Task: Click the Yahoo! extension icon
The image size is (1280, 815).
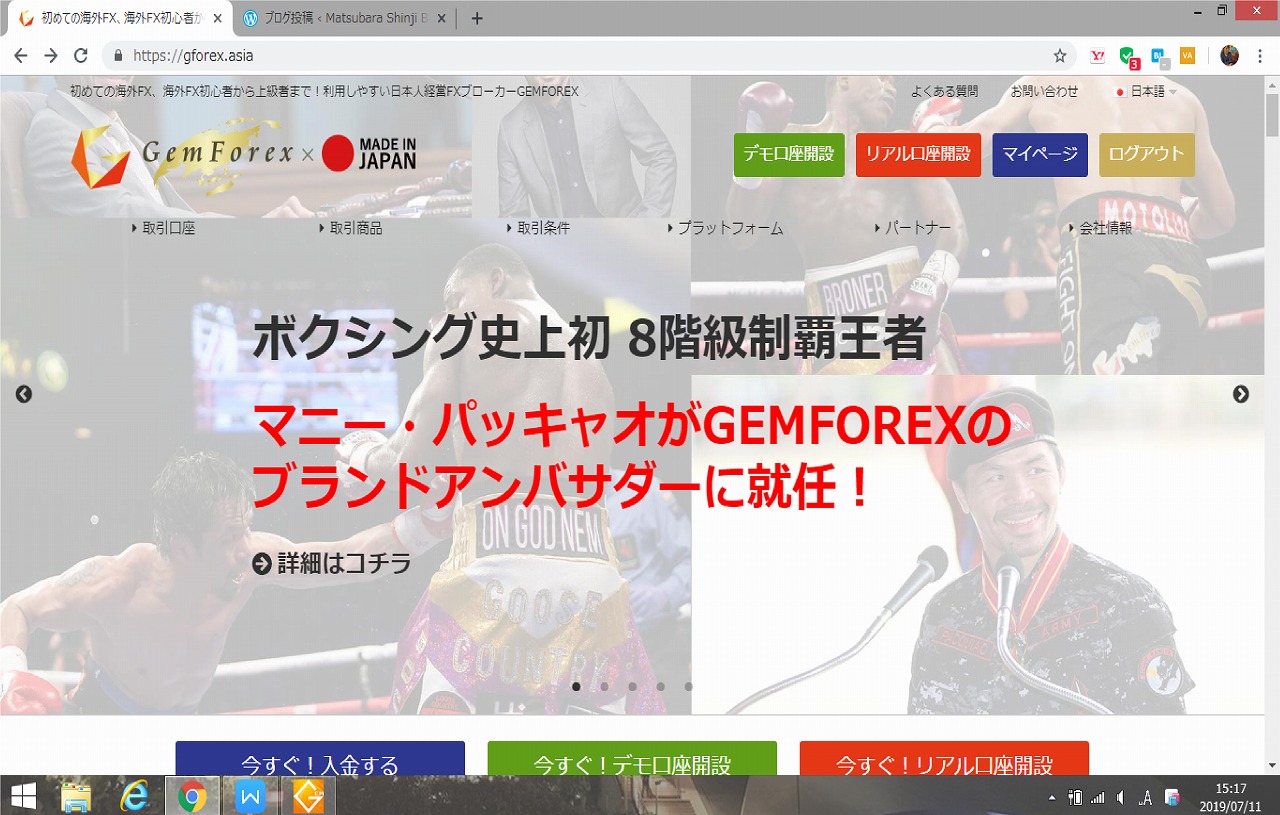Action: pos(1097,56)
